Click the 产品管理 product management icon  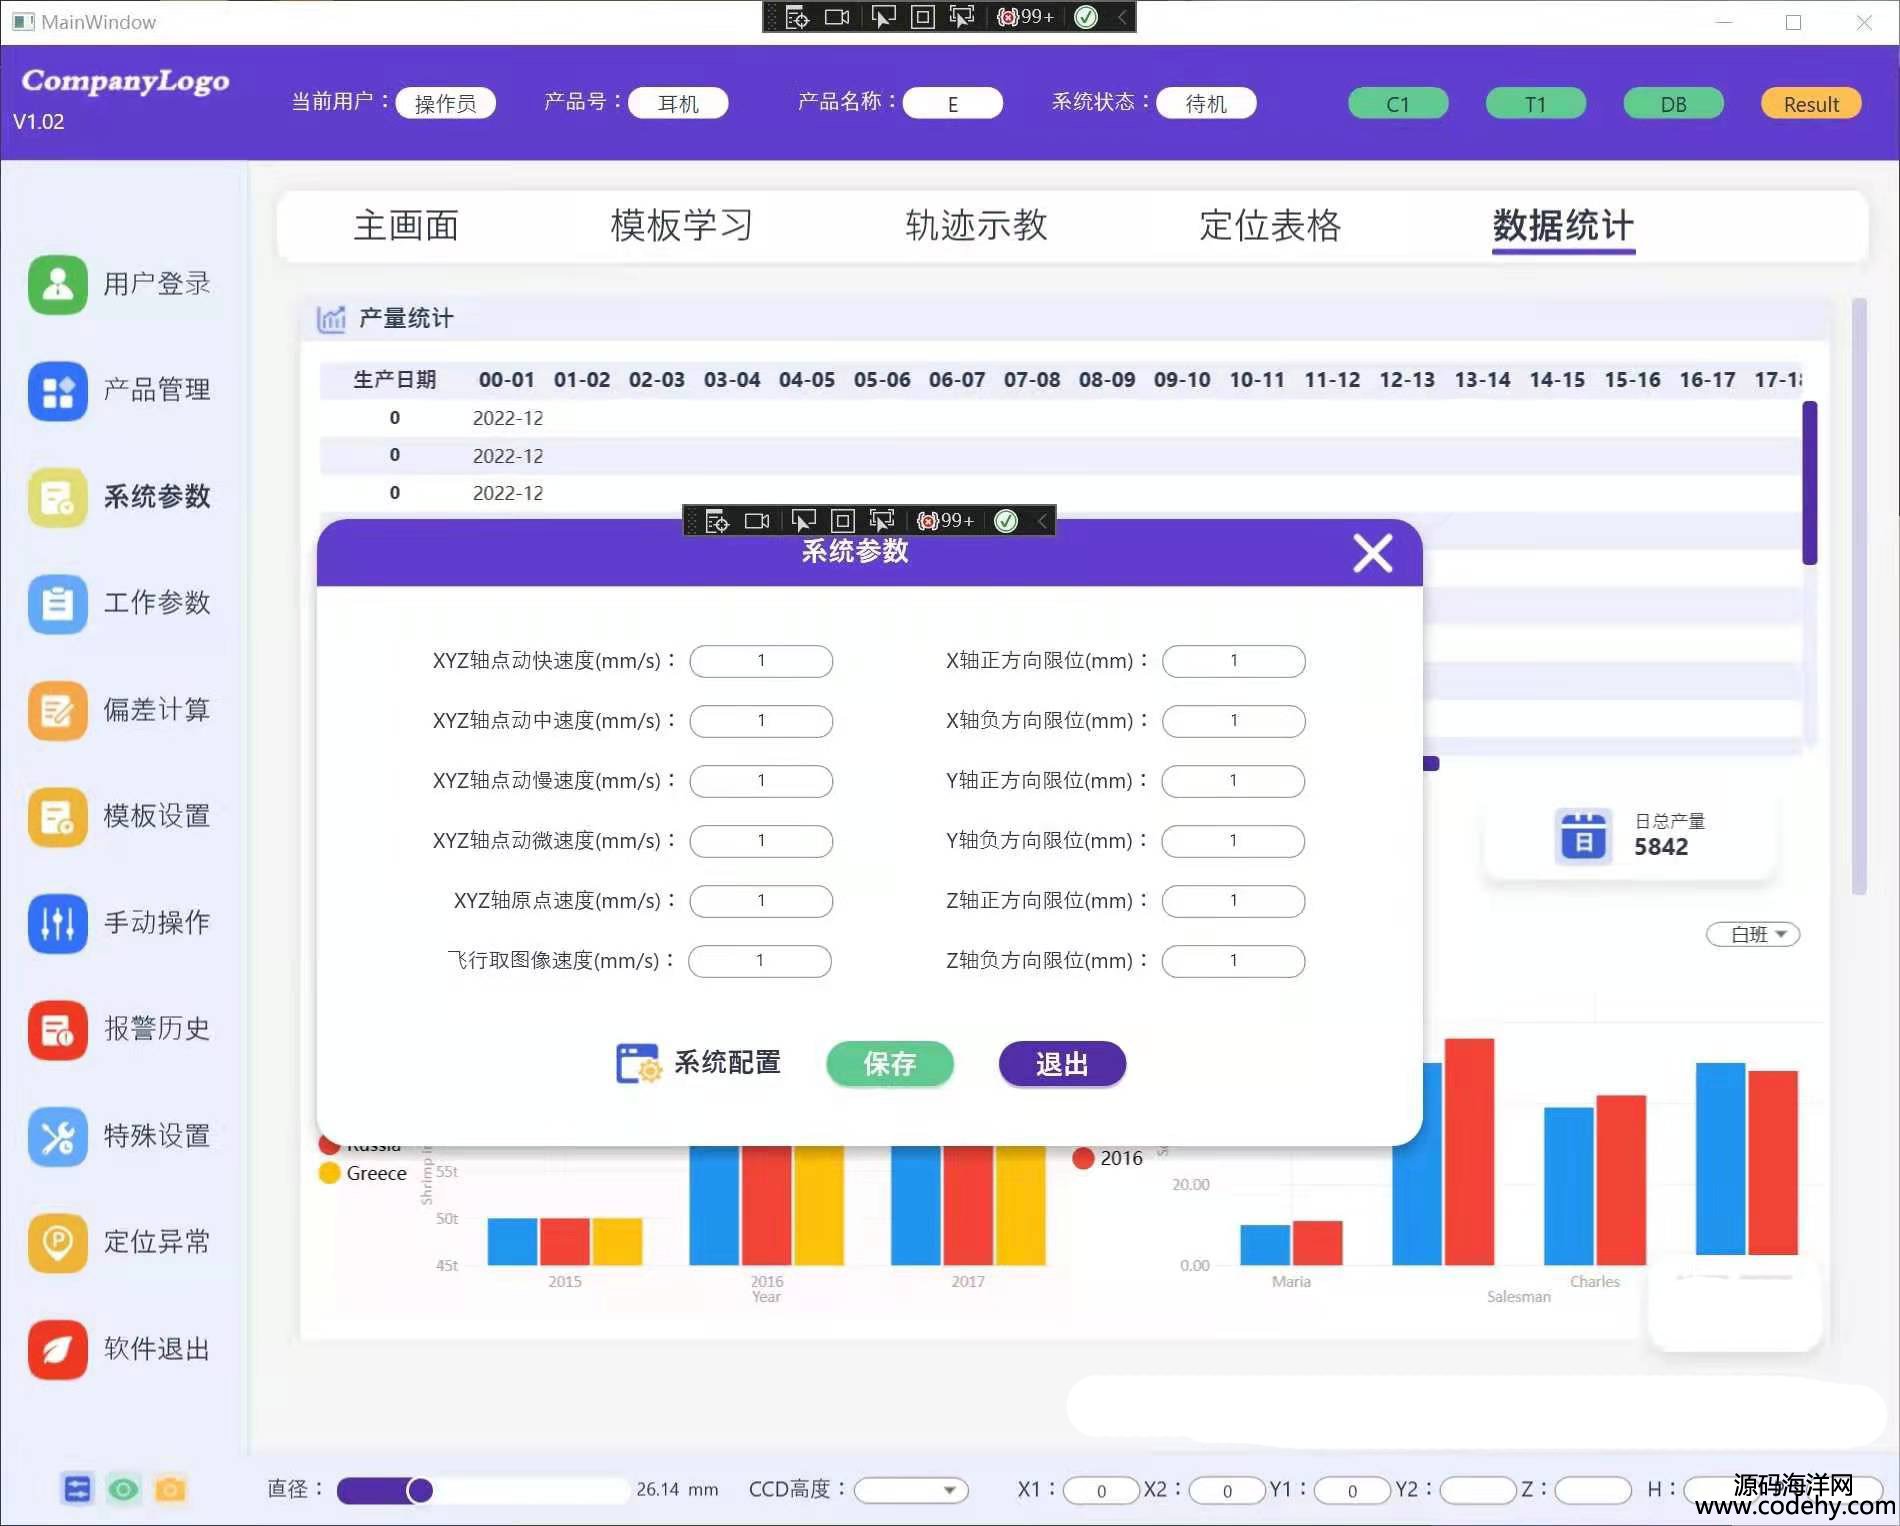click(x=58, y=390)
